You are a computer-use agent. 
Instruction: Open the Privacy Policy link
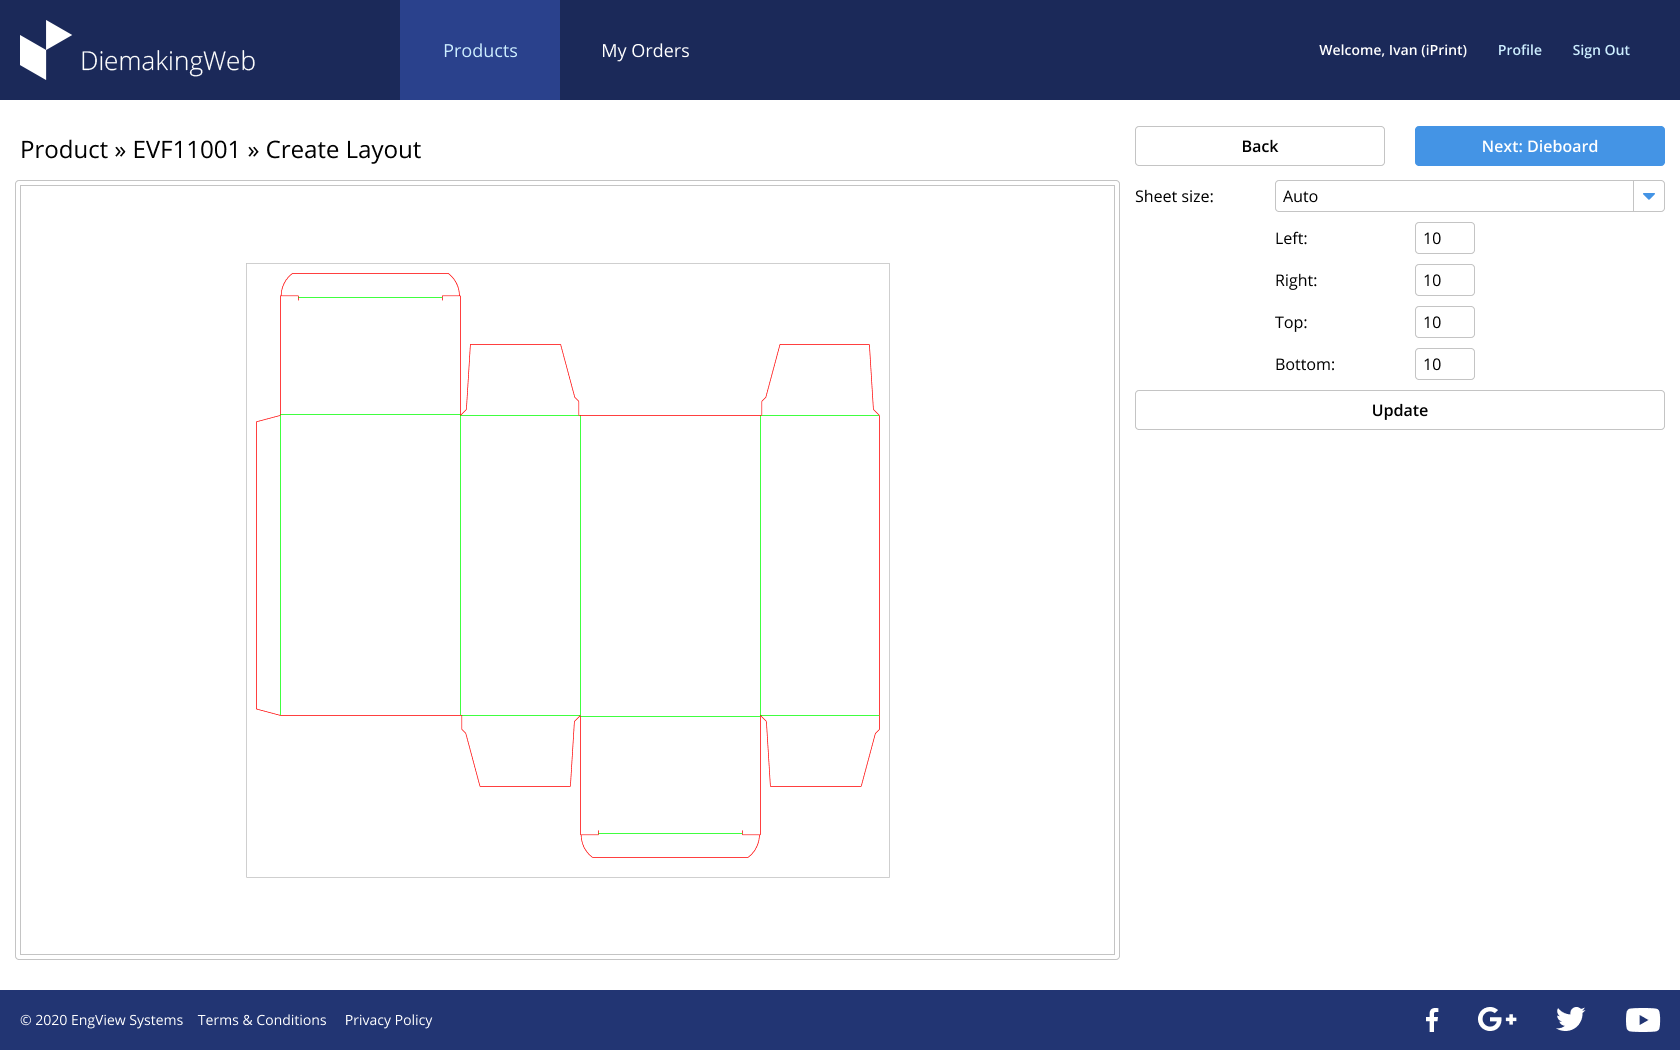point(388,1020)
